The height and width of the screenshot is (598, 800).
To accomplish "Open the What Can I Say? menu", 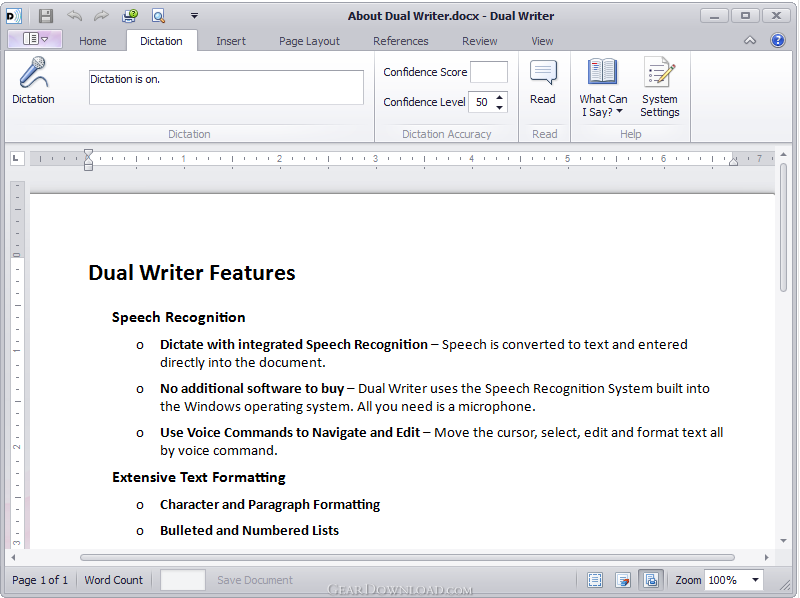I will [603, 87].
